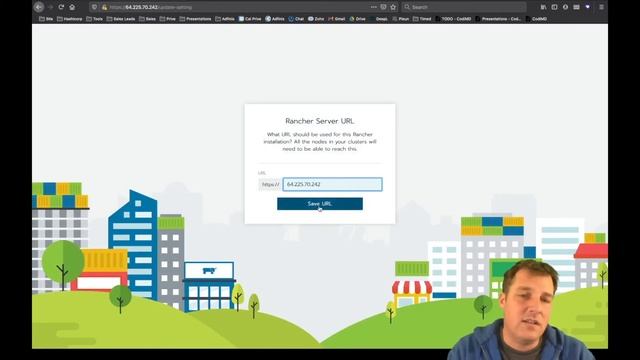Click the browser Search field

coord(464,7)
